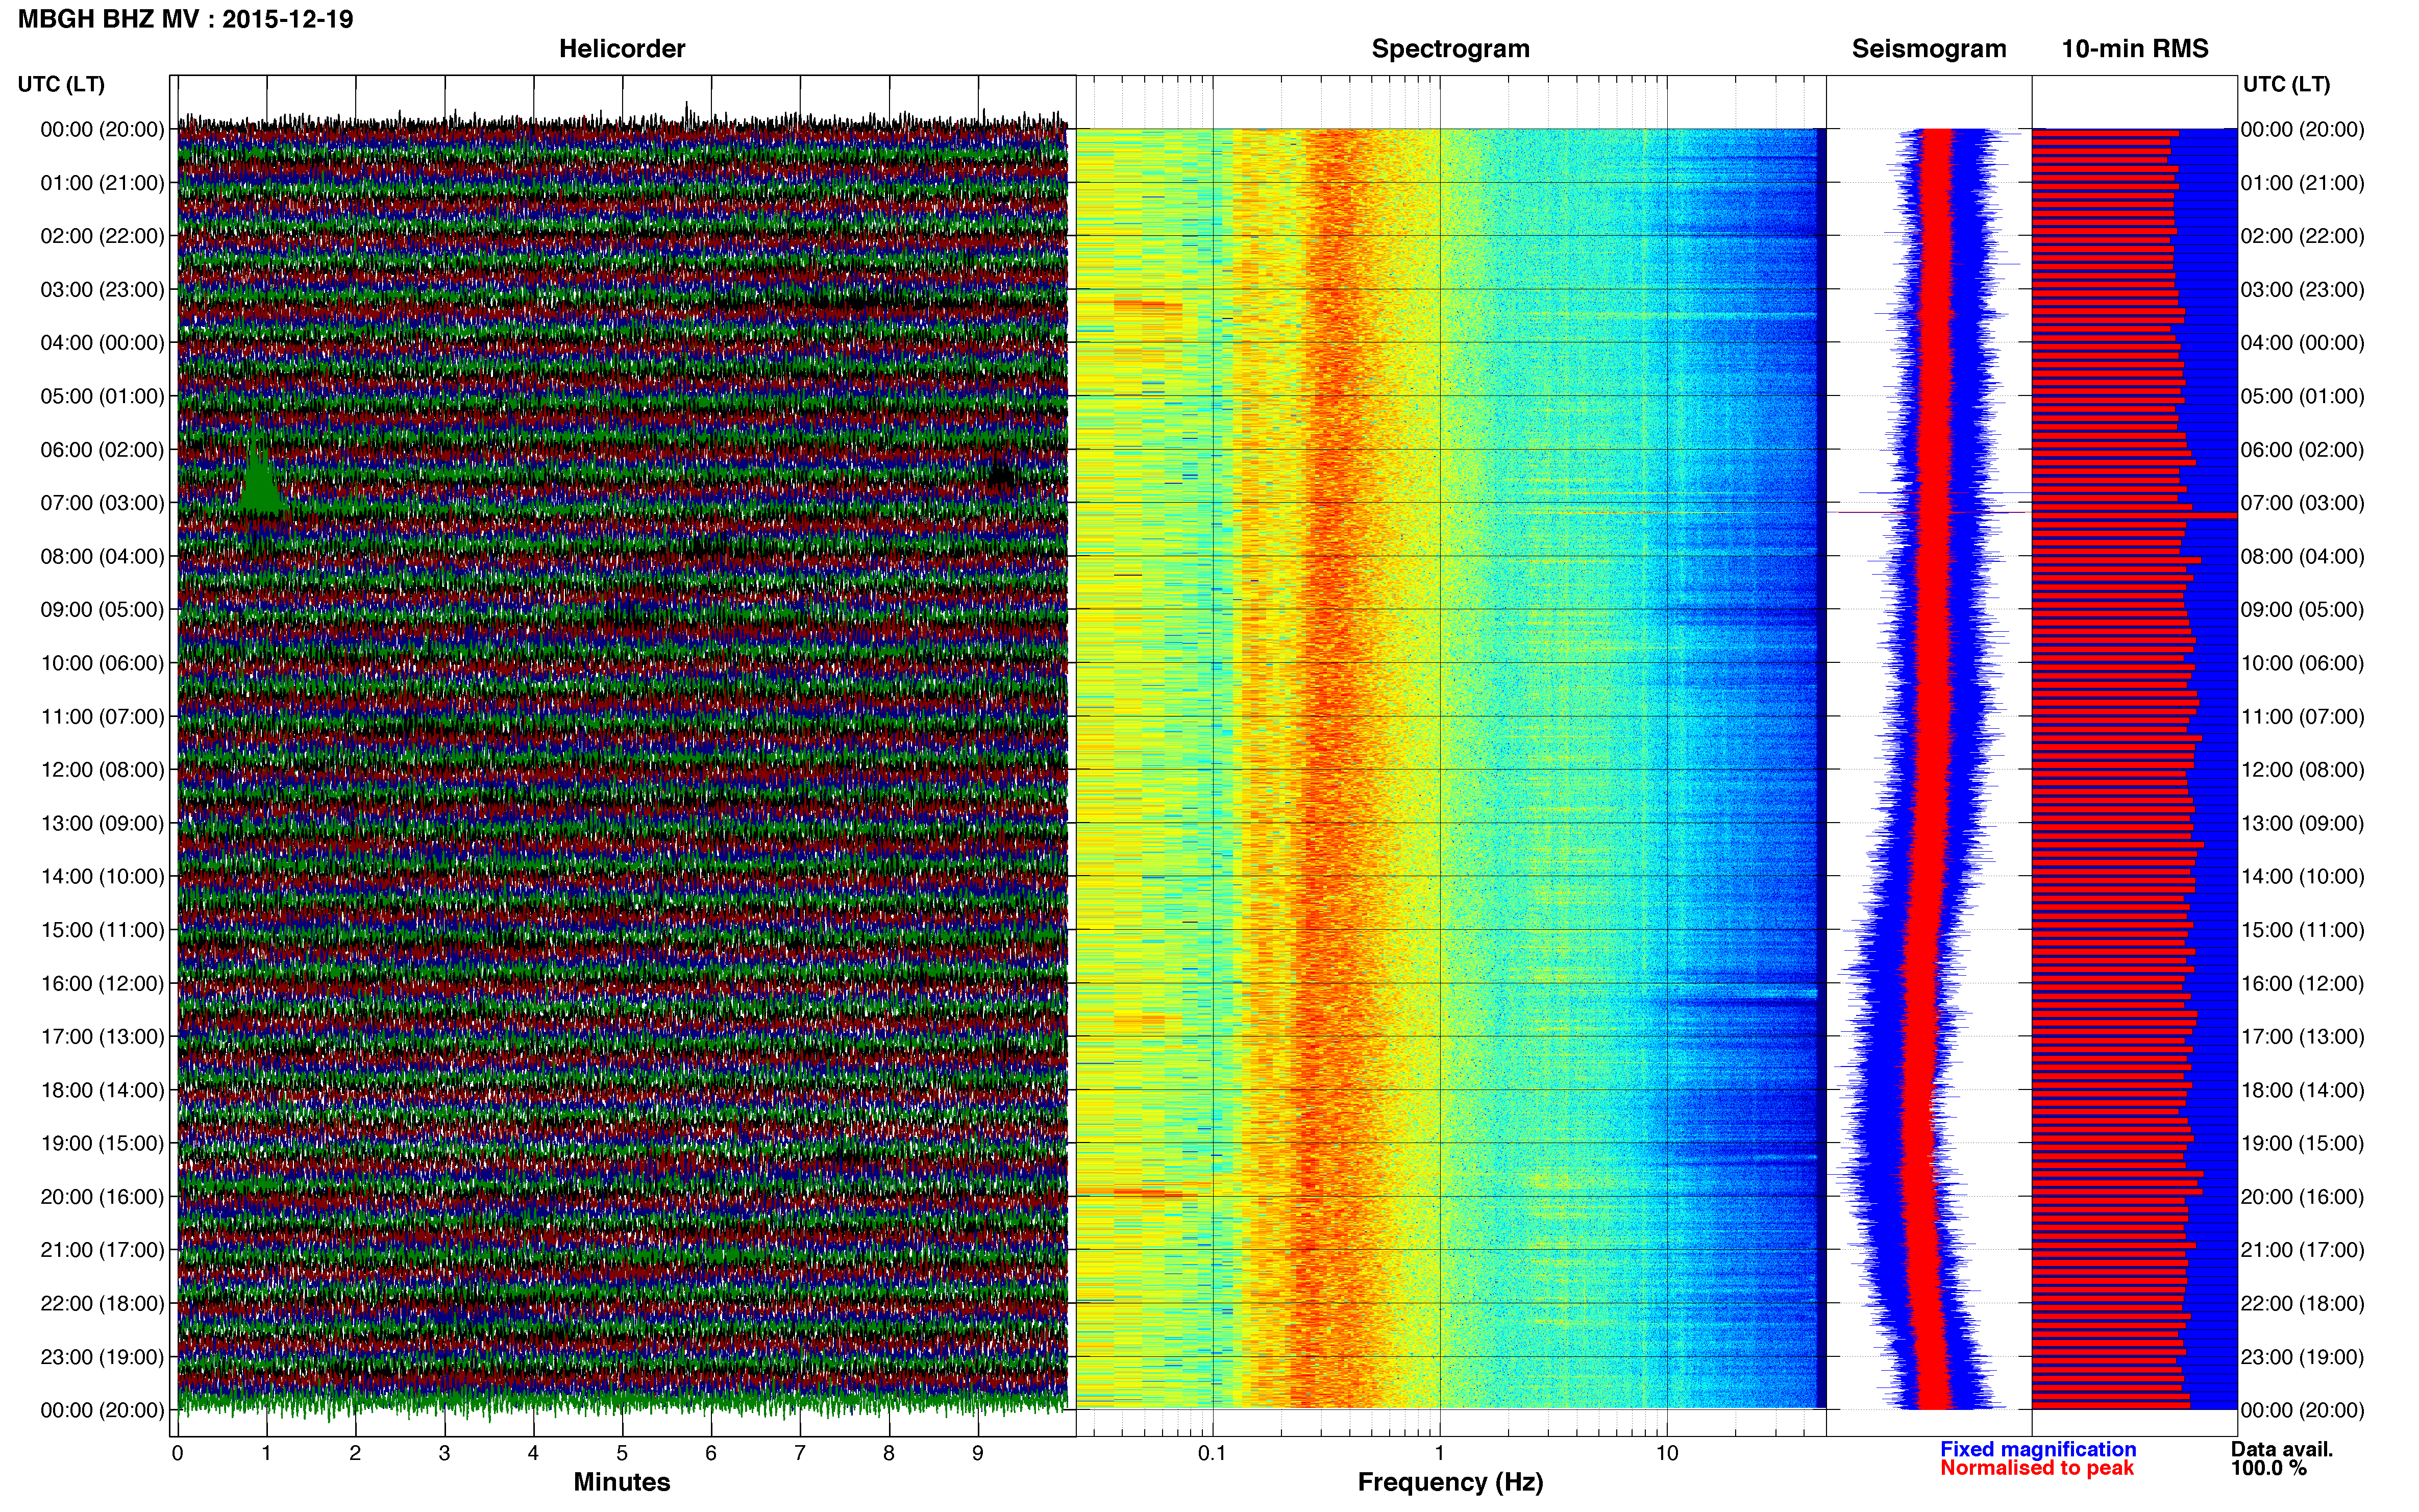The image size is (2419, 1512).
Task: Click the Helicorder-side '20:00 (16:00)' time label
Action: pos(102,1197)
